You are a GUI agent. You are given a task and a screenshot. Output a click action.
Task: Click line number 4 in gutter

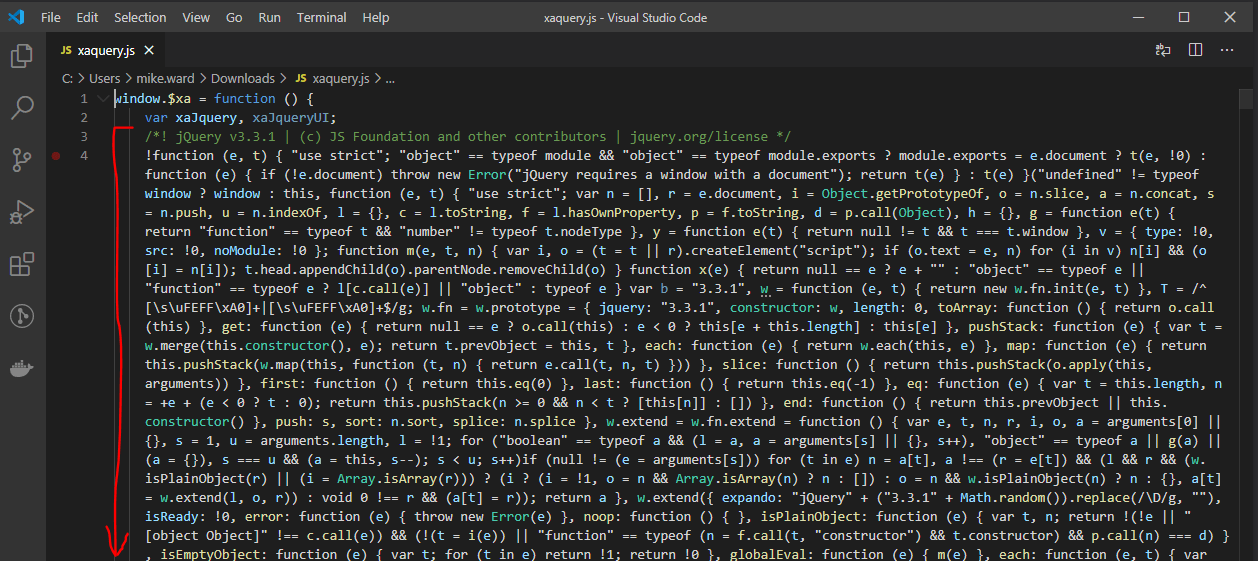tap(85, 155)
